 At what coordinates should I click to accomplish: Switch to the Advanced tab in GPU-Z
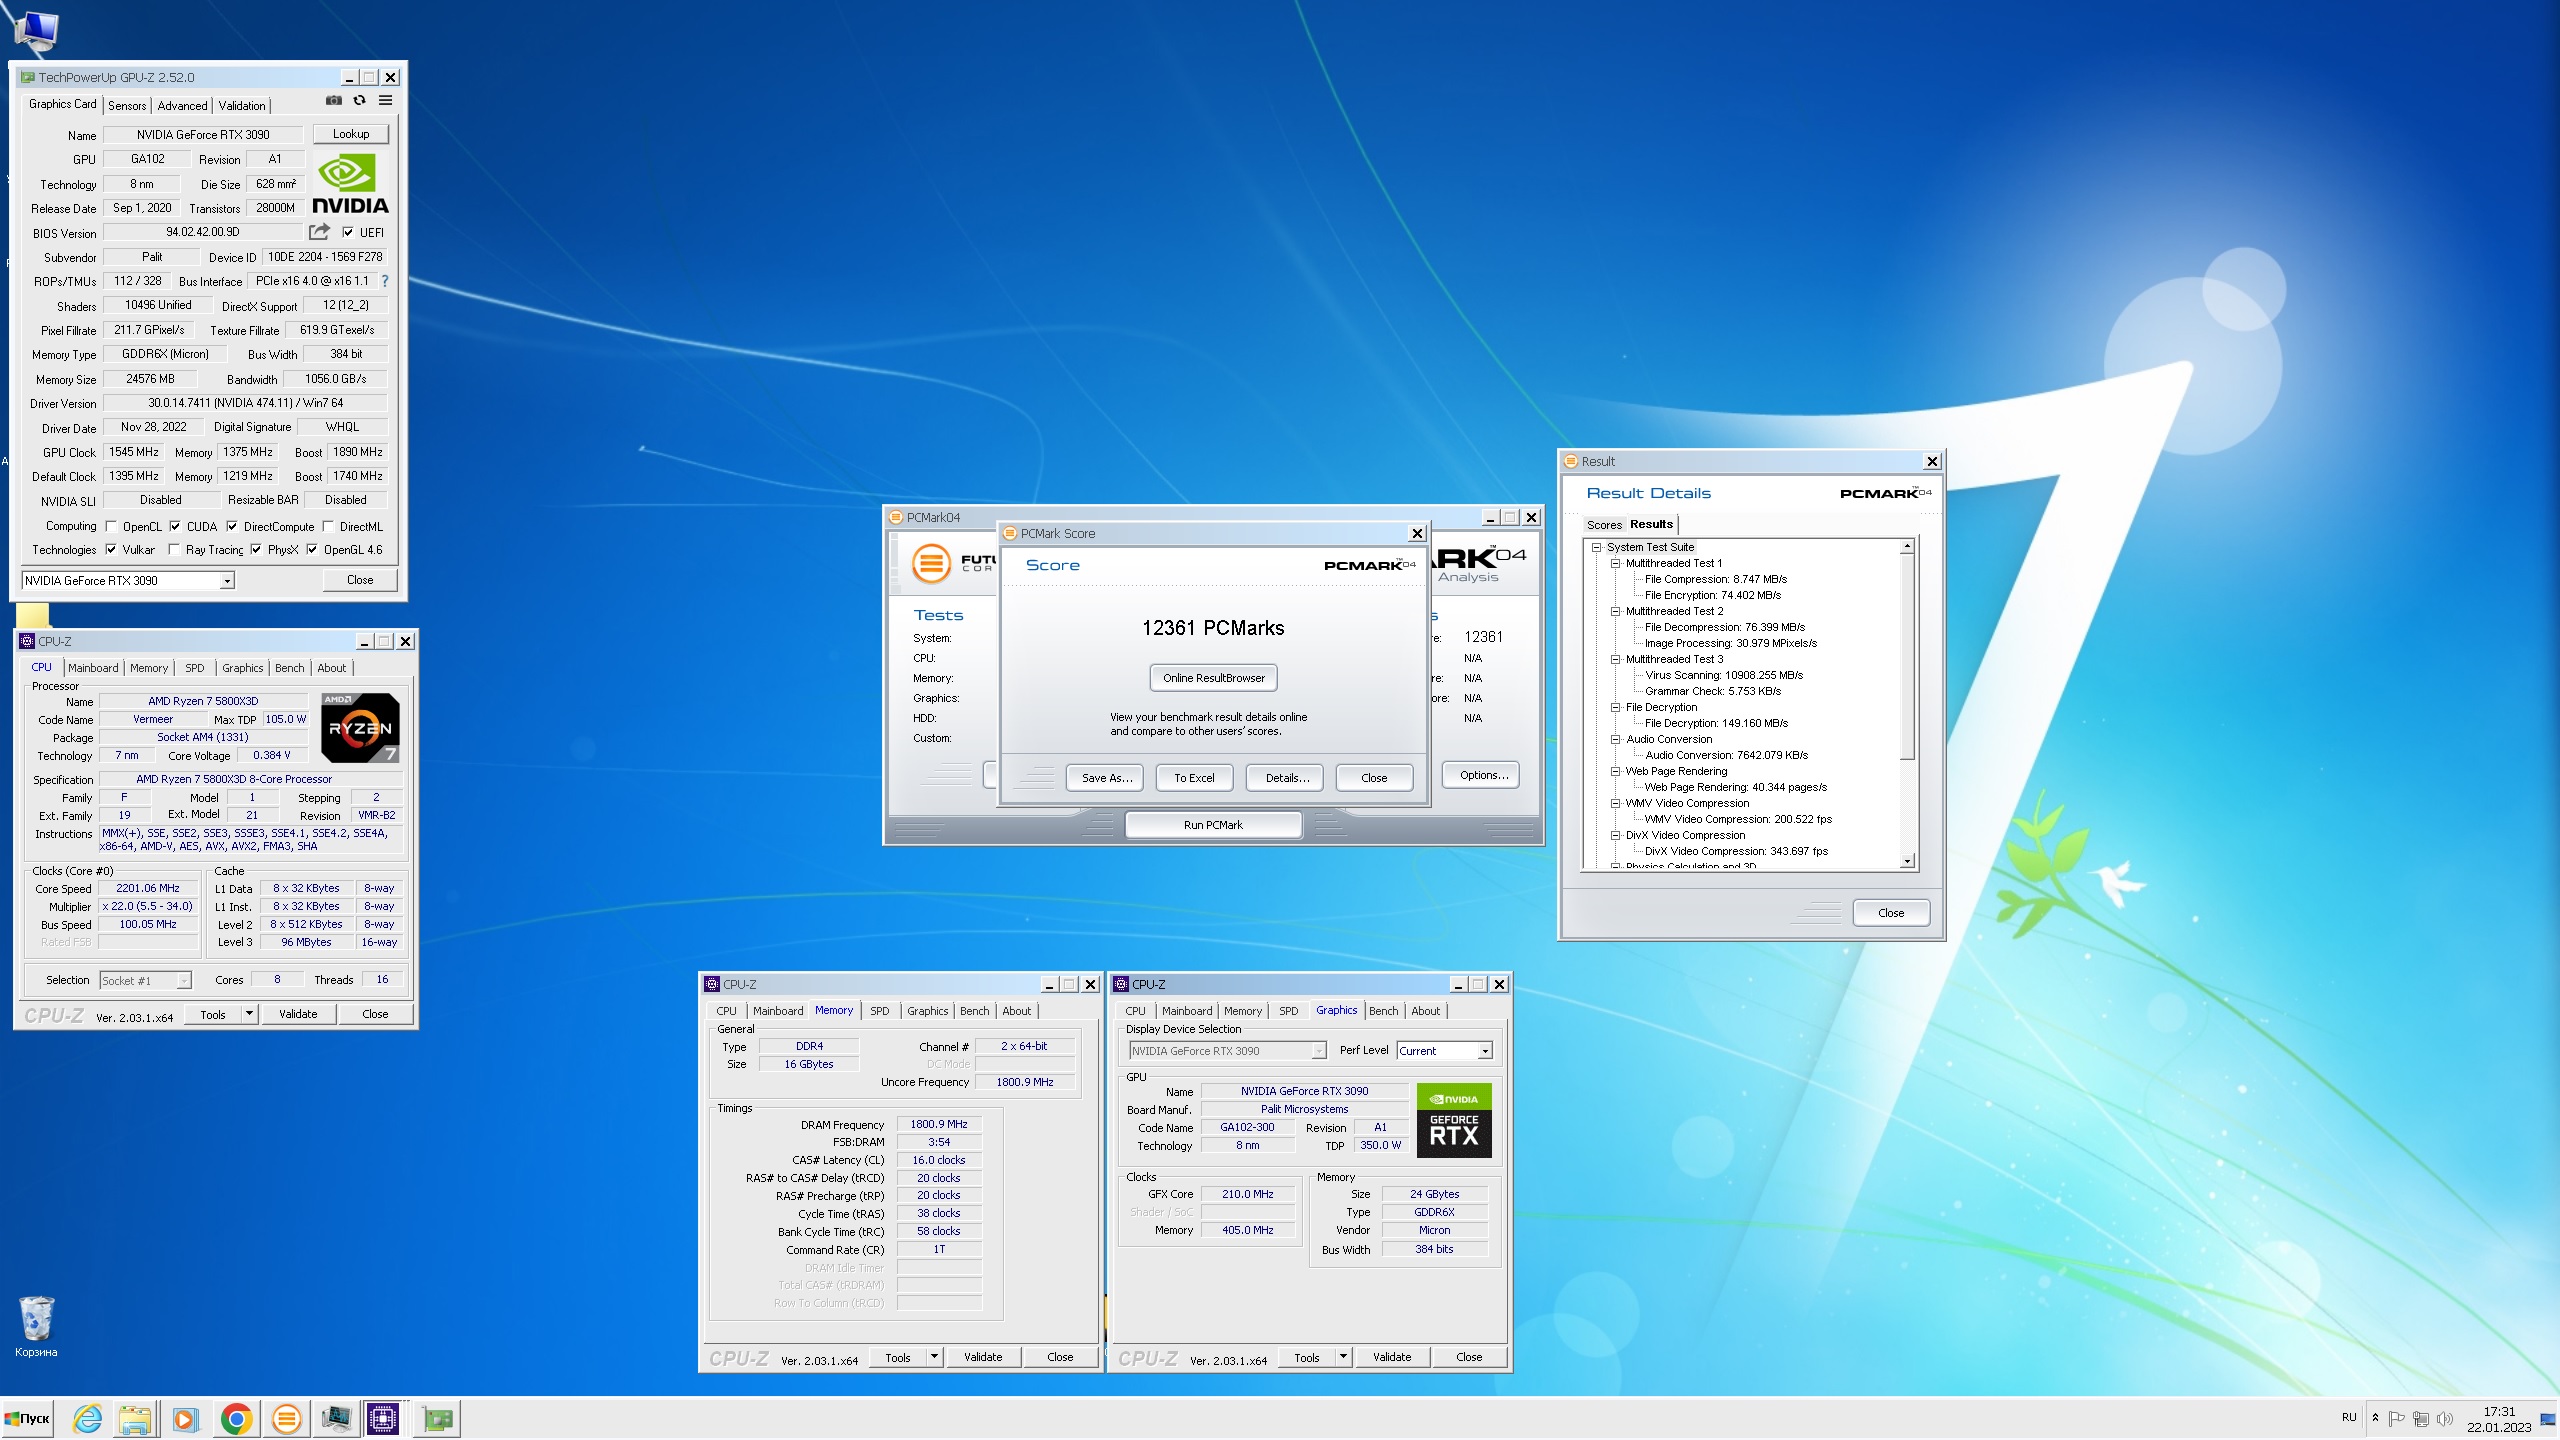tap(183, 106)
